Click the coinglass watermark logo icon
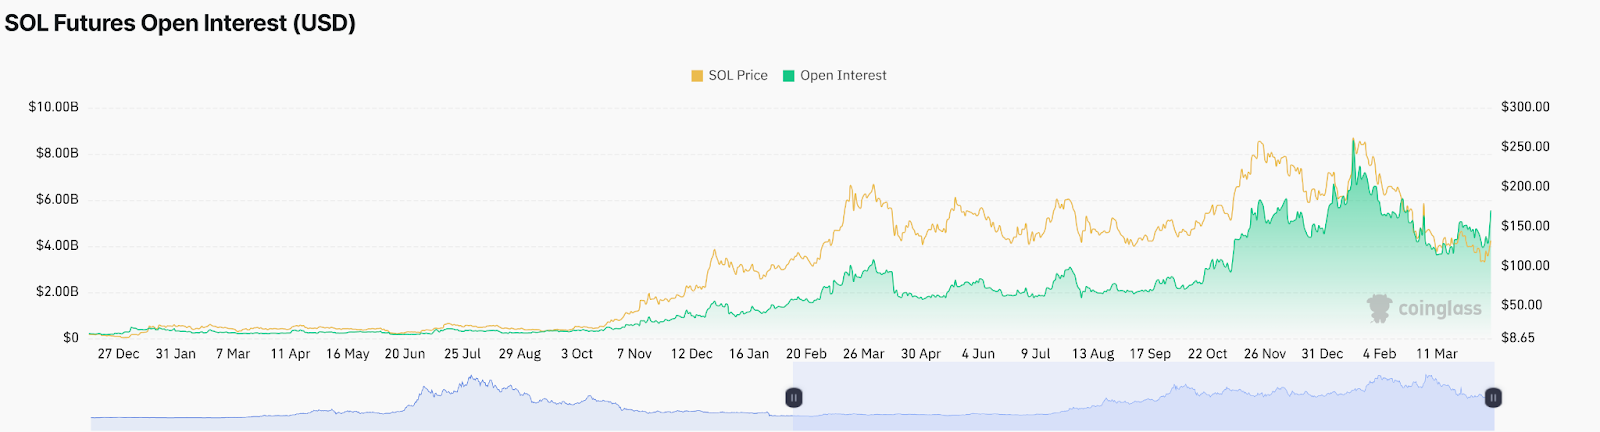Viewport: 1600px width, 432px height. coord(1380,308)
